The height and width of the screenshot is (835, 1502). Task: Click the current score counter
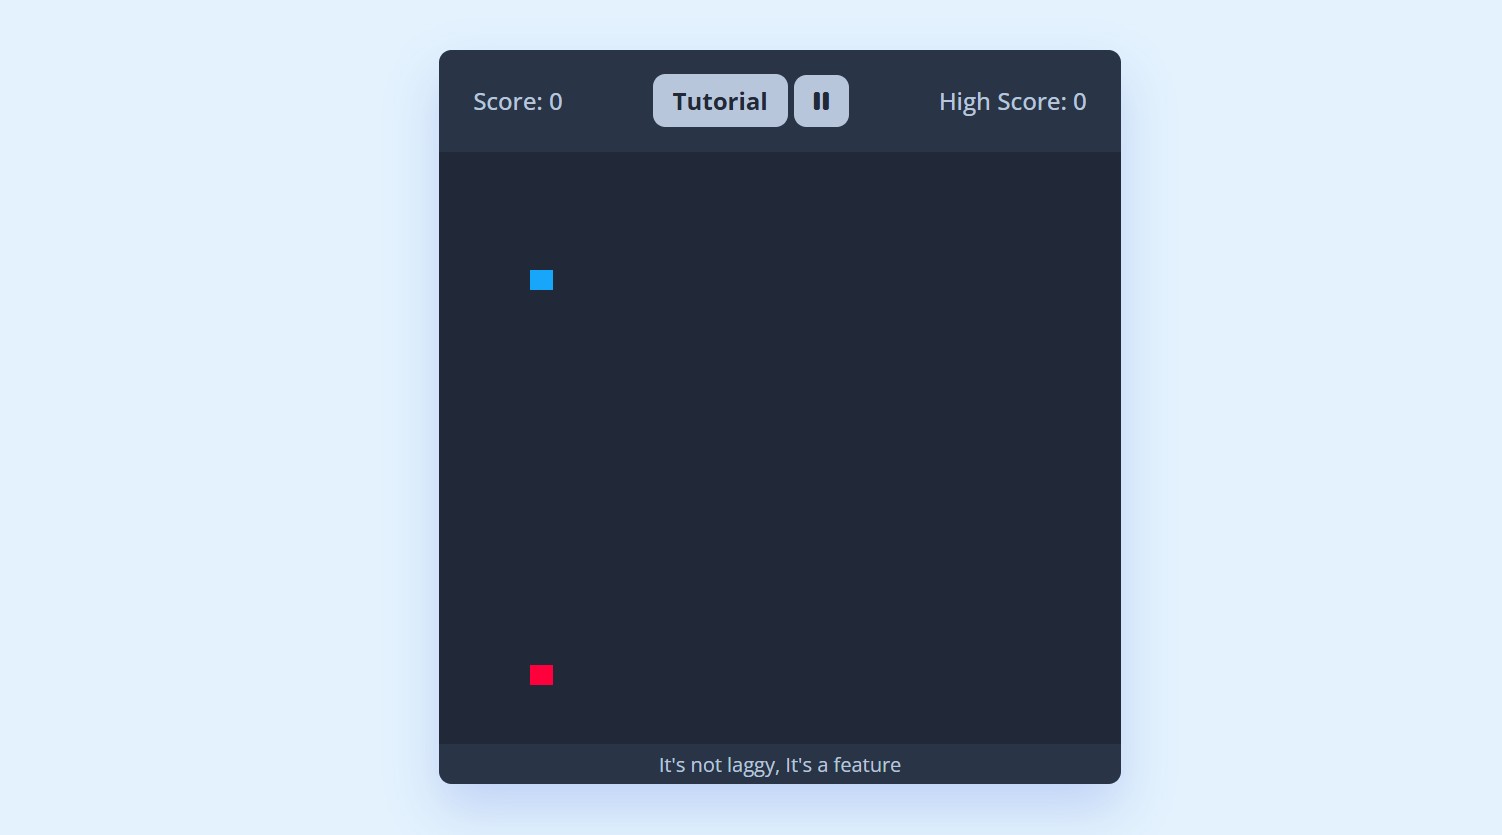[518, 102]
